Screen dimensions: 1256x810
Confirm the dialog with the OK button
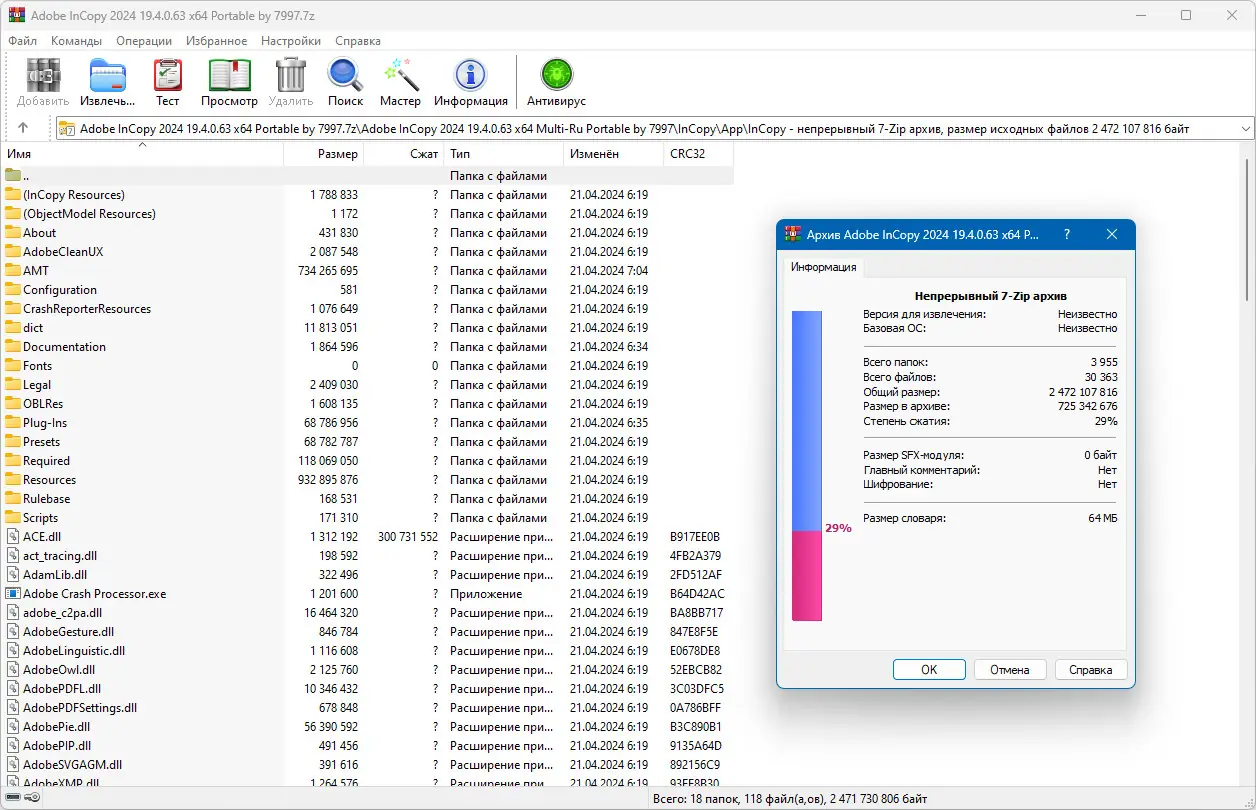tap(929, 670)
